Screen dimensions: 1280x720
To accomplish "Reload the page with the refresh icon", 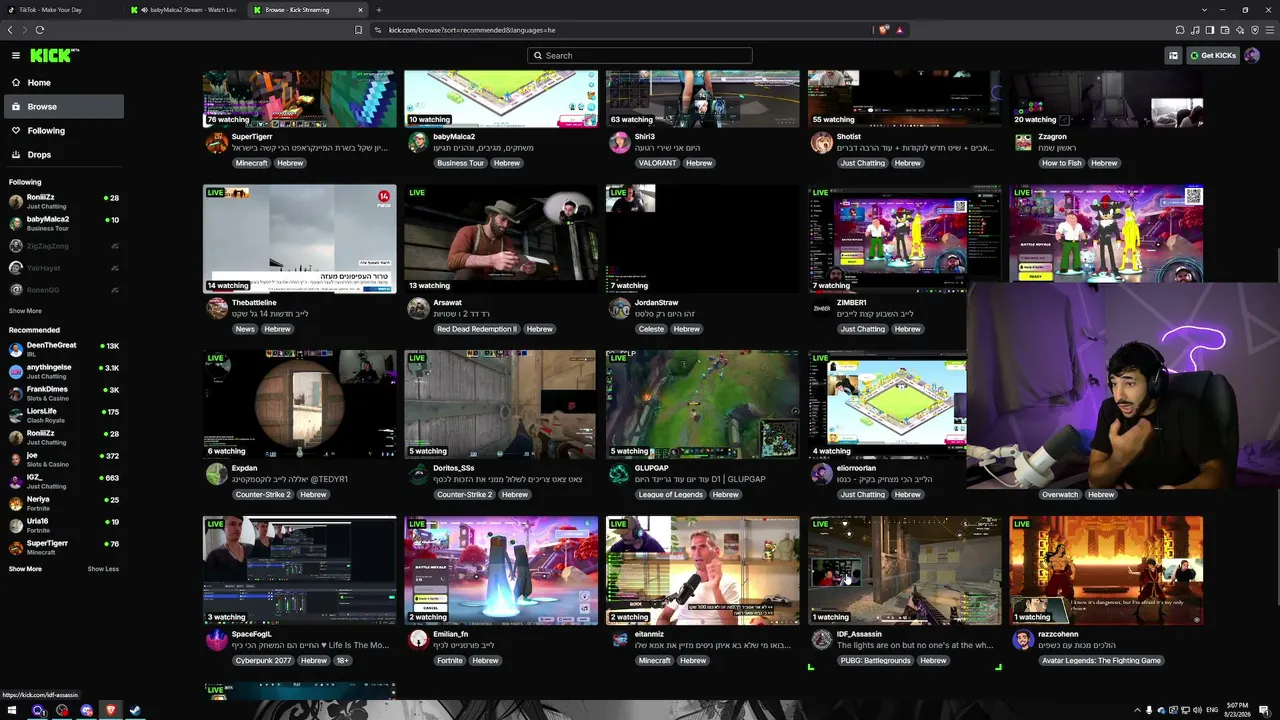I will 40,30.
